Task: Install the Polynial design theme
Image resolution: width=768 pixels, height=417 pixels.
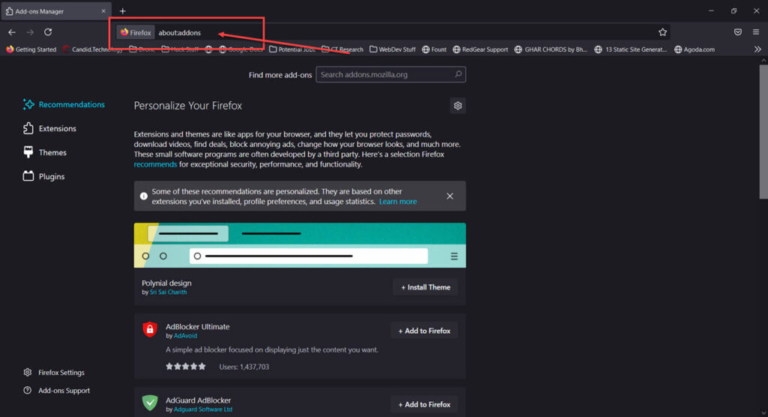Action: [x=425, y=287]
